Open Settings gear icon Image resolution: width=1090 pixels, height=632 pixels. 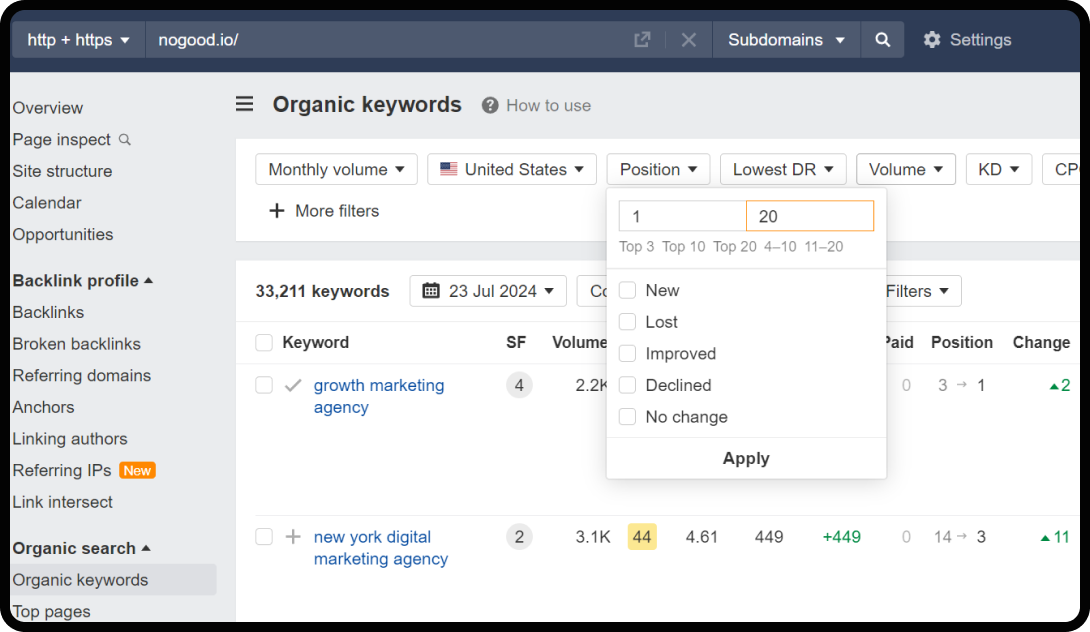tap(932, 40)
